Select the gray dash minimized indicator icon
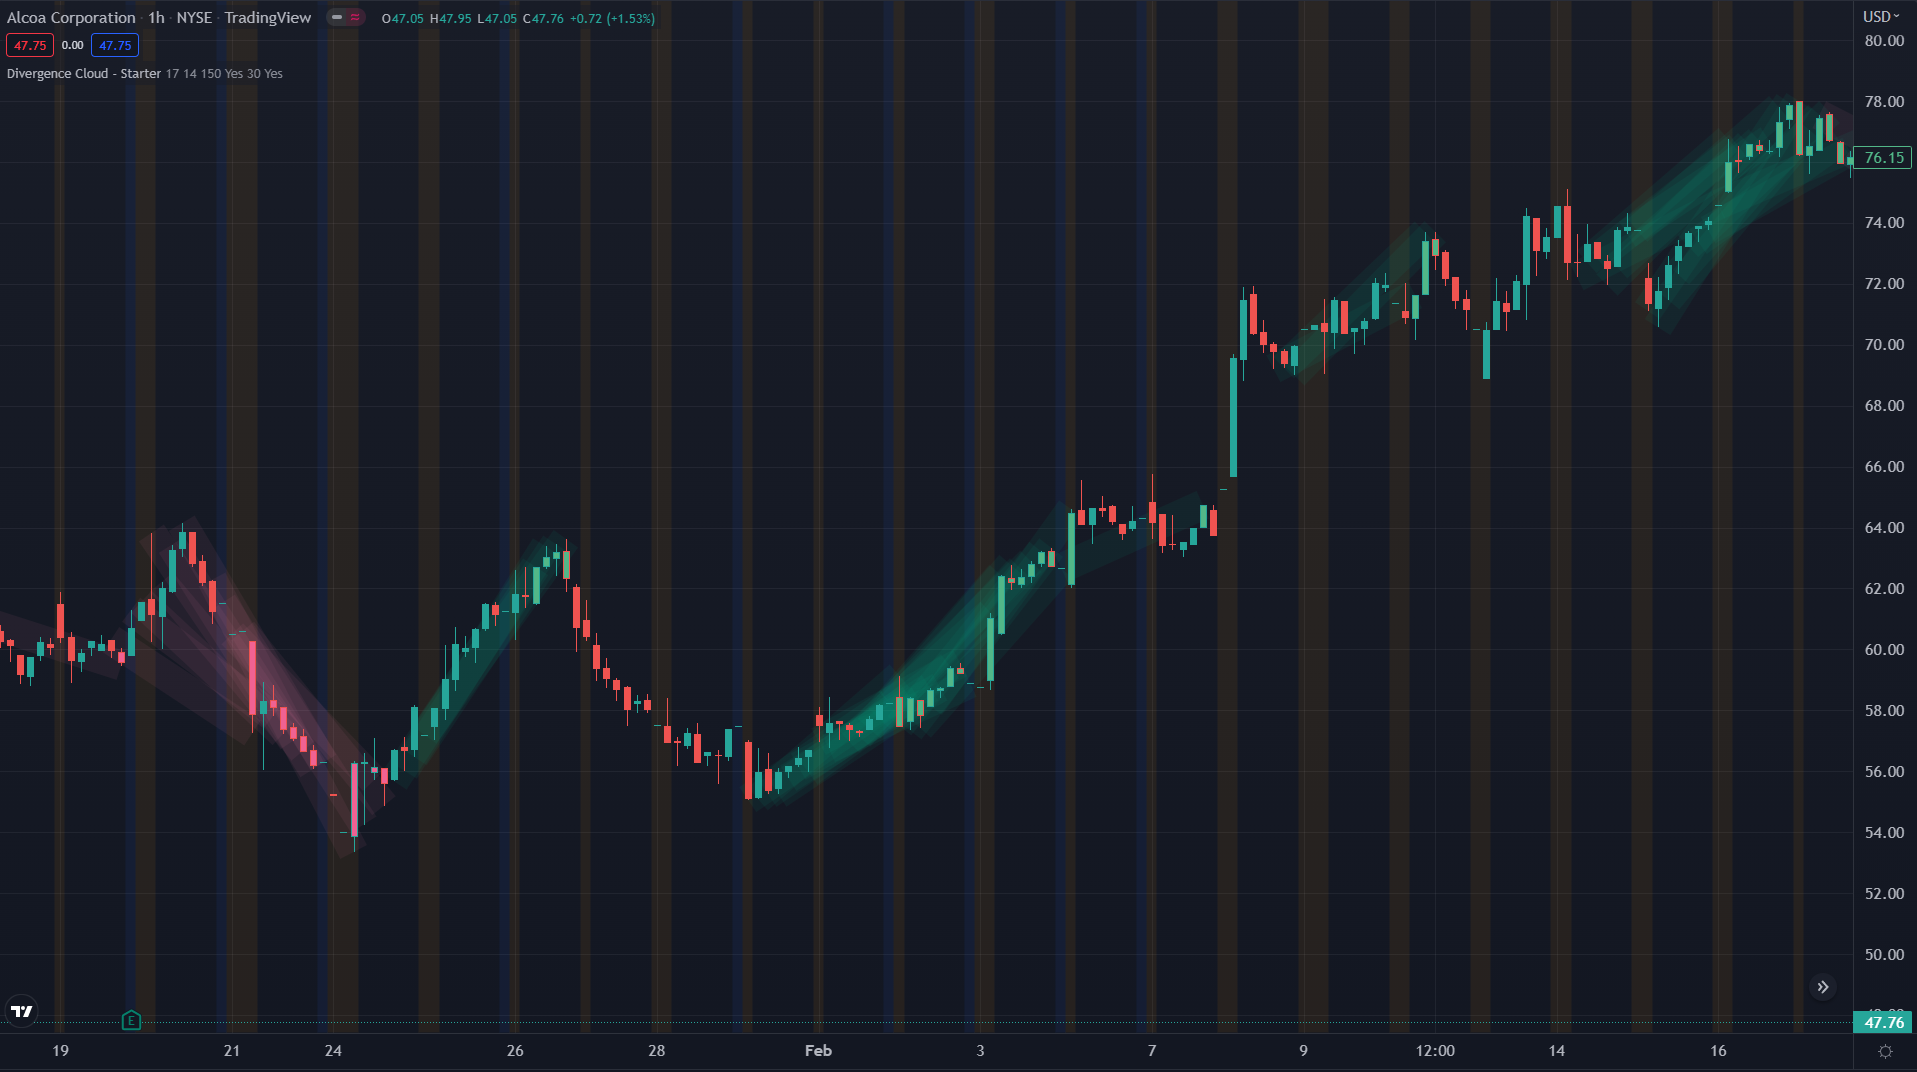 click(x=337, y=17)
